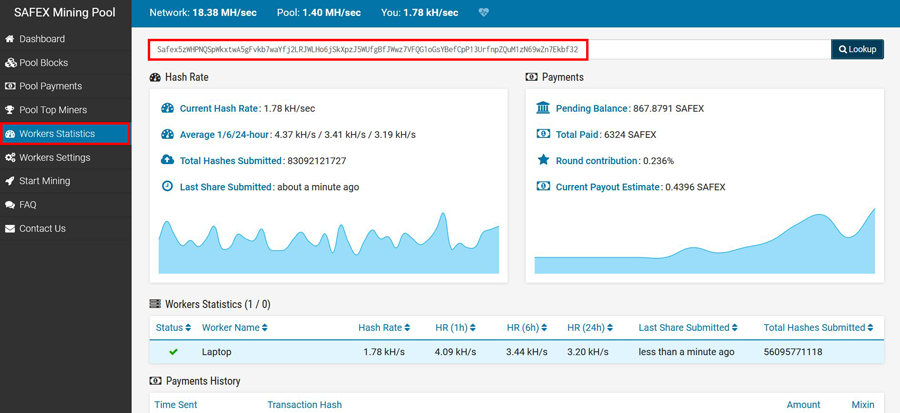Click Pending Balance value 867.8791 SAFEX
This screenshot has height=413, width=900.
pos(668,108)
